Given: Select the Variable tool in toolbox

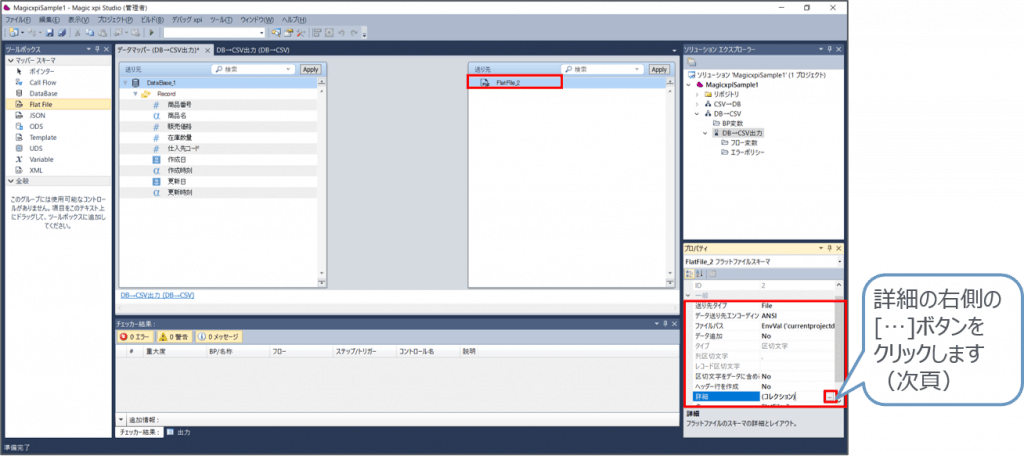Looking at the screenshot, I should pos(41,159).
